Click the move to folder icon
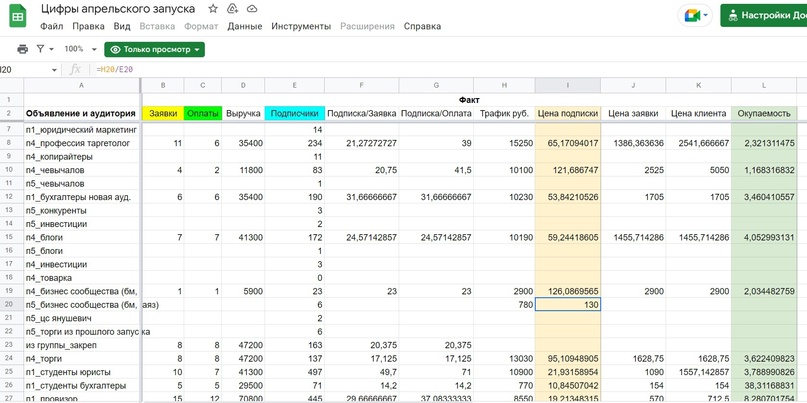 click(x=231, y=9)
